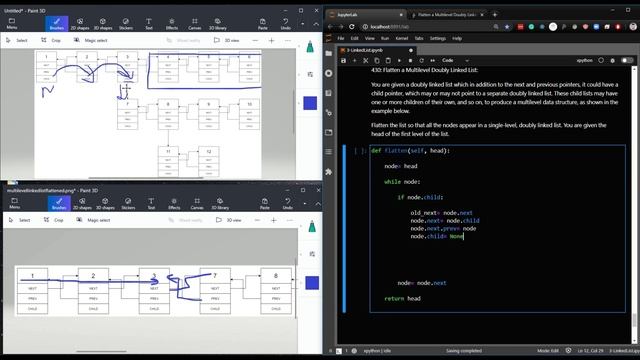This screenshot has width=640, height=360.
Task: Open Stickers in the top Paint 3D window
Action: [126, 24]
